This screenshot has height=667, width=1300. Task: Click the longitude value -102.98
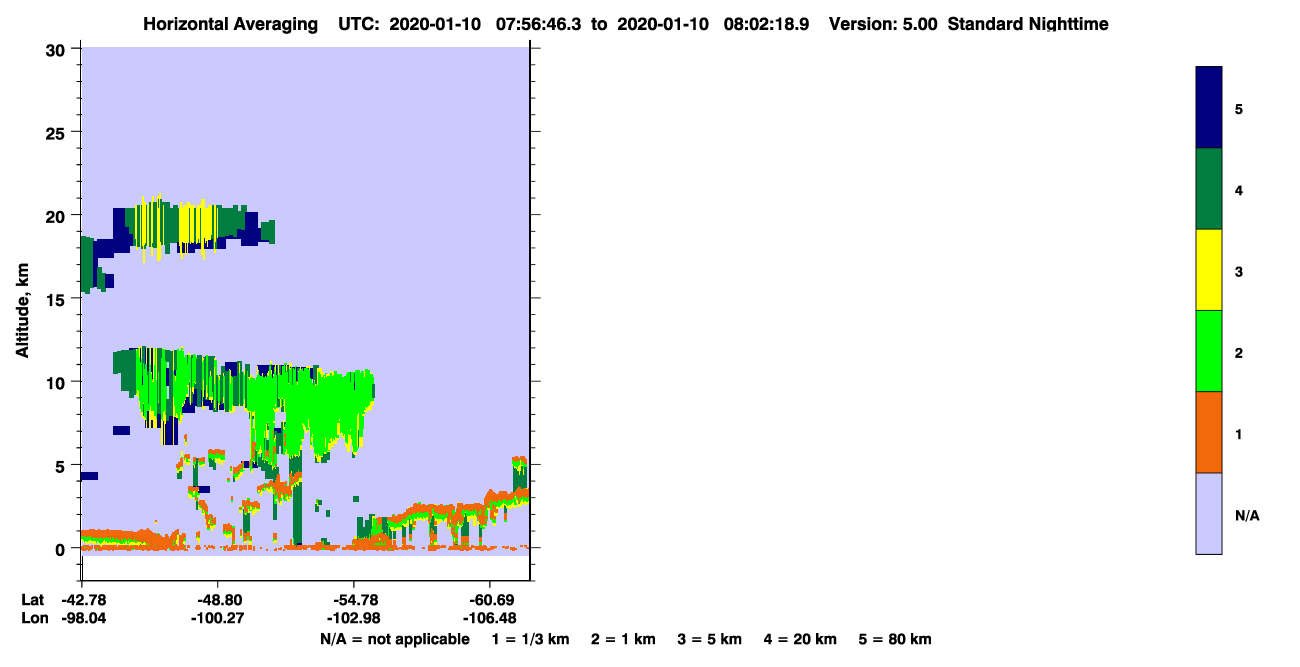click(353, 618)
